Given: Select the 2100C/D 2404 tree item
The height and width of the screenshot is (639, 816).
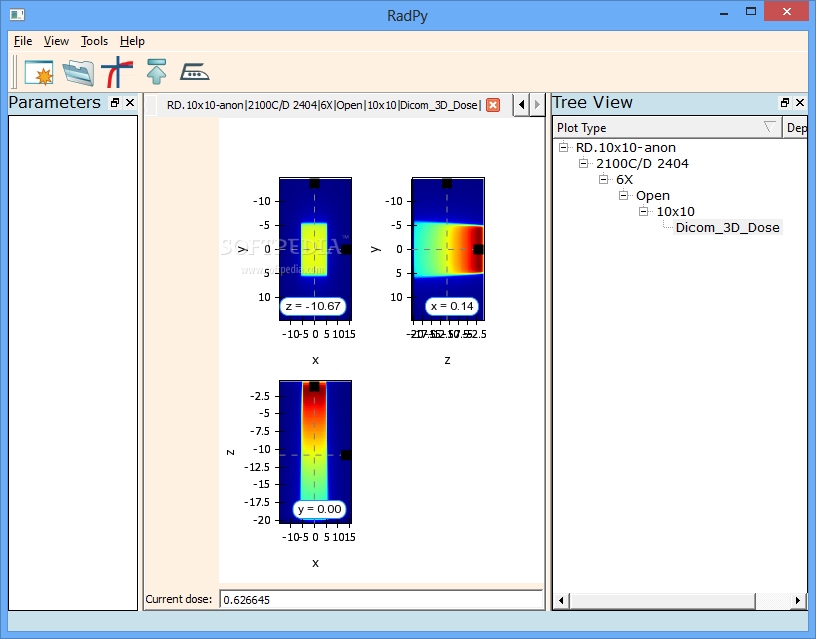Looking at the screenshot, I should [642, 163].
